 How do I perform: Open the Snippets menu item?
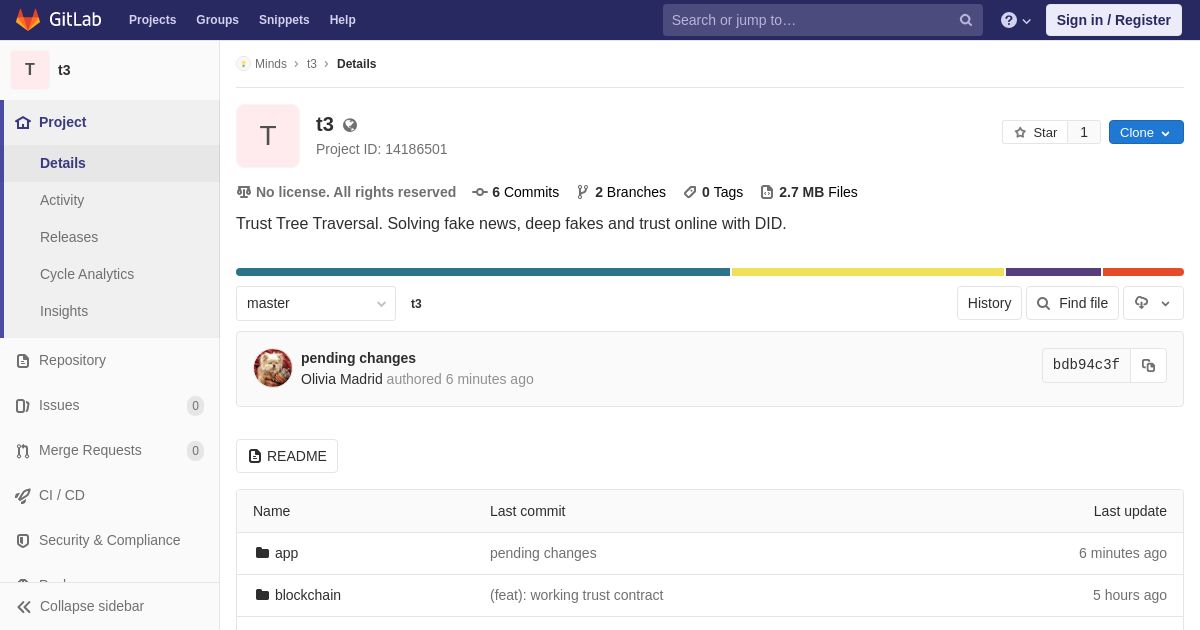coord(284,20)
